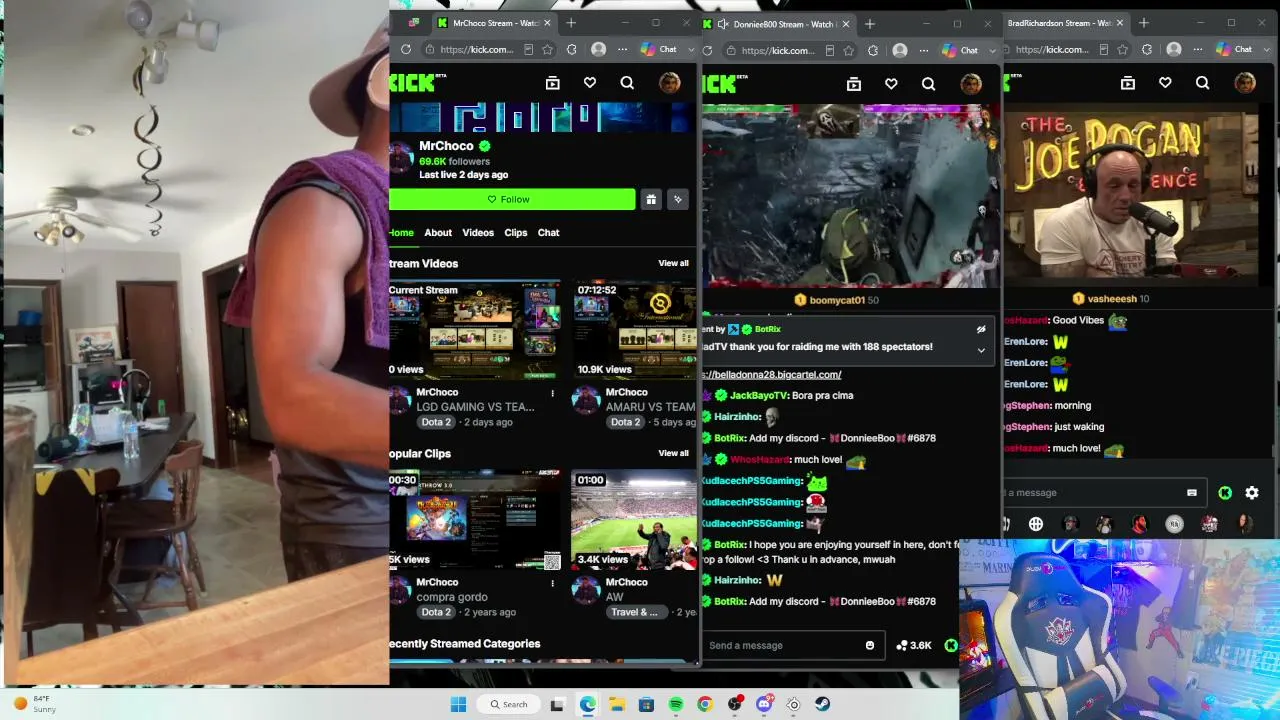
Task: Open Copilot Chat in the MrChoco browser window
Action: pos(659,49)
